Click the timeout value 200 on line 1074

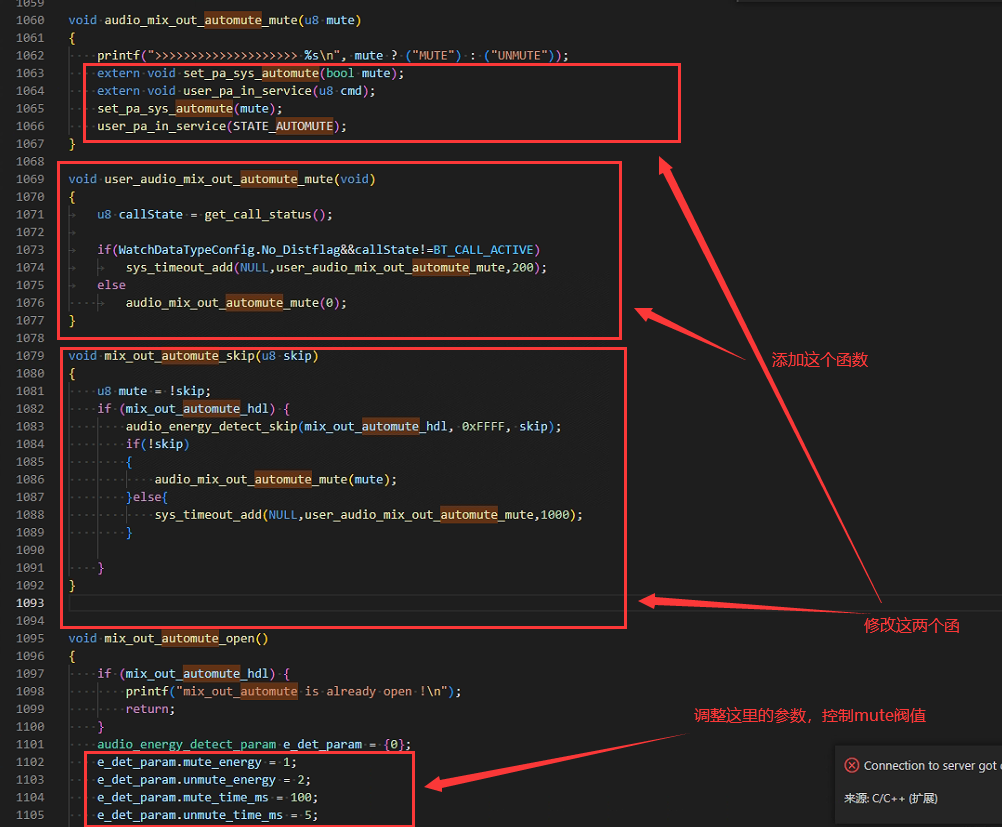523,268
